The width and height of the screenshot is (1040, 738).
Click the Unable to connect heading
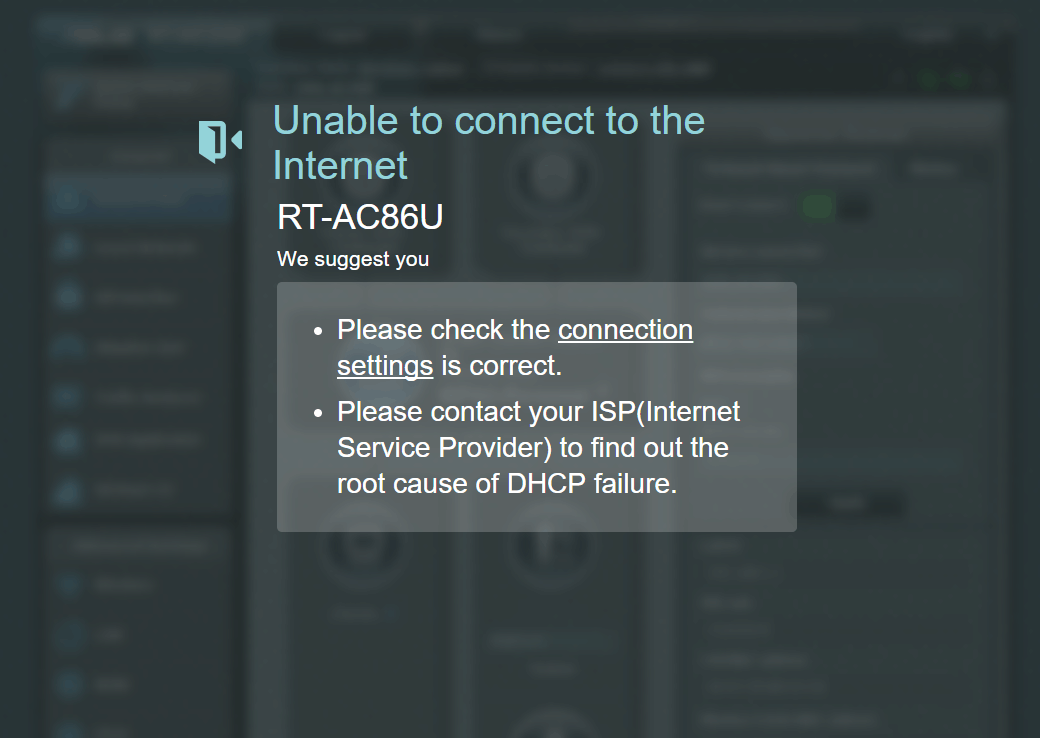[x=488, y=143]
